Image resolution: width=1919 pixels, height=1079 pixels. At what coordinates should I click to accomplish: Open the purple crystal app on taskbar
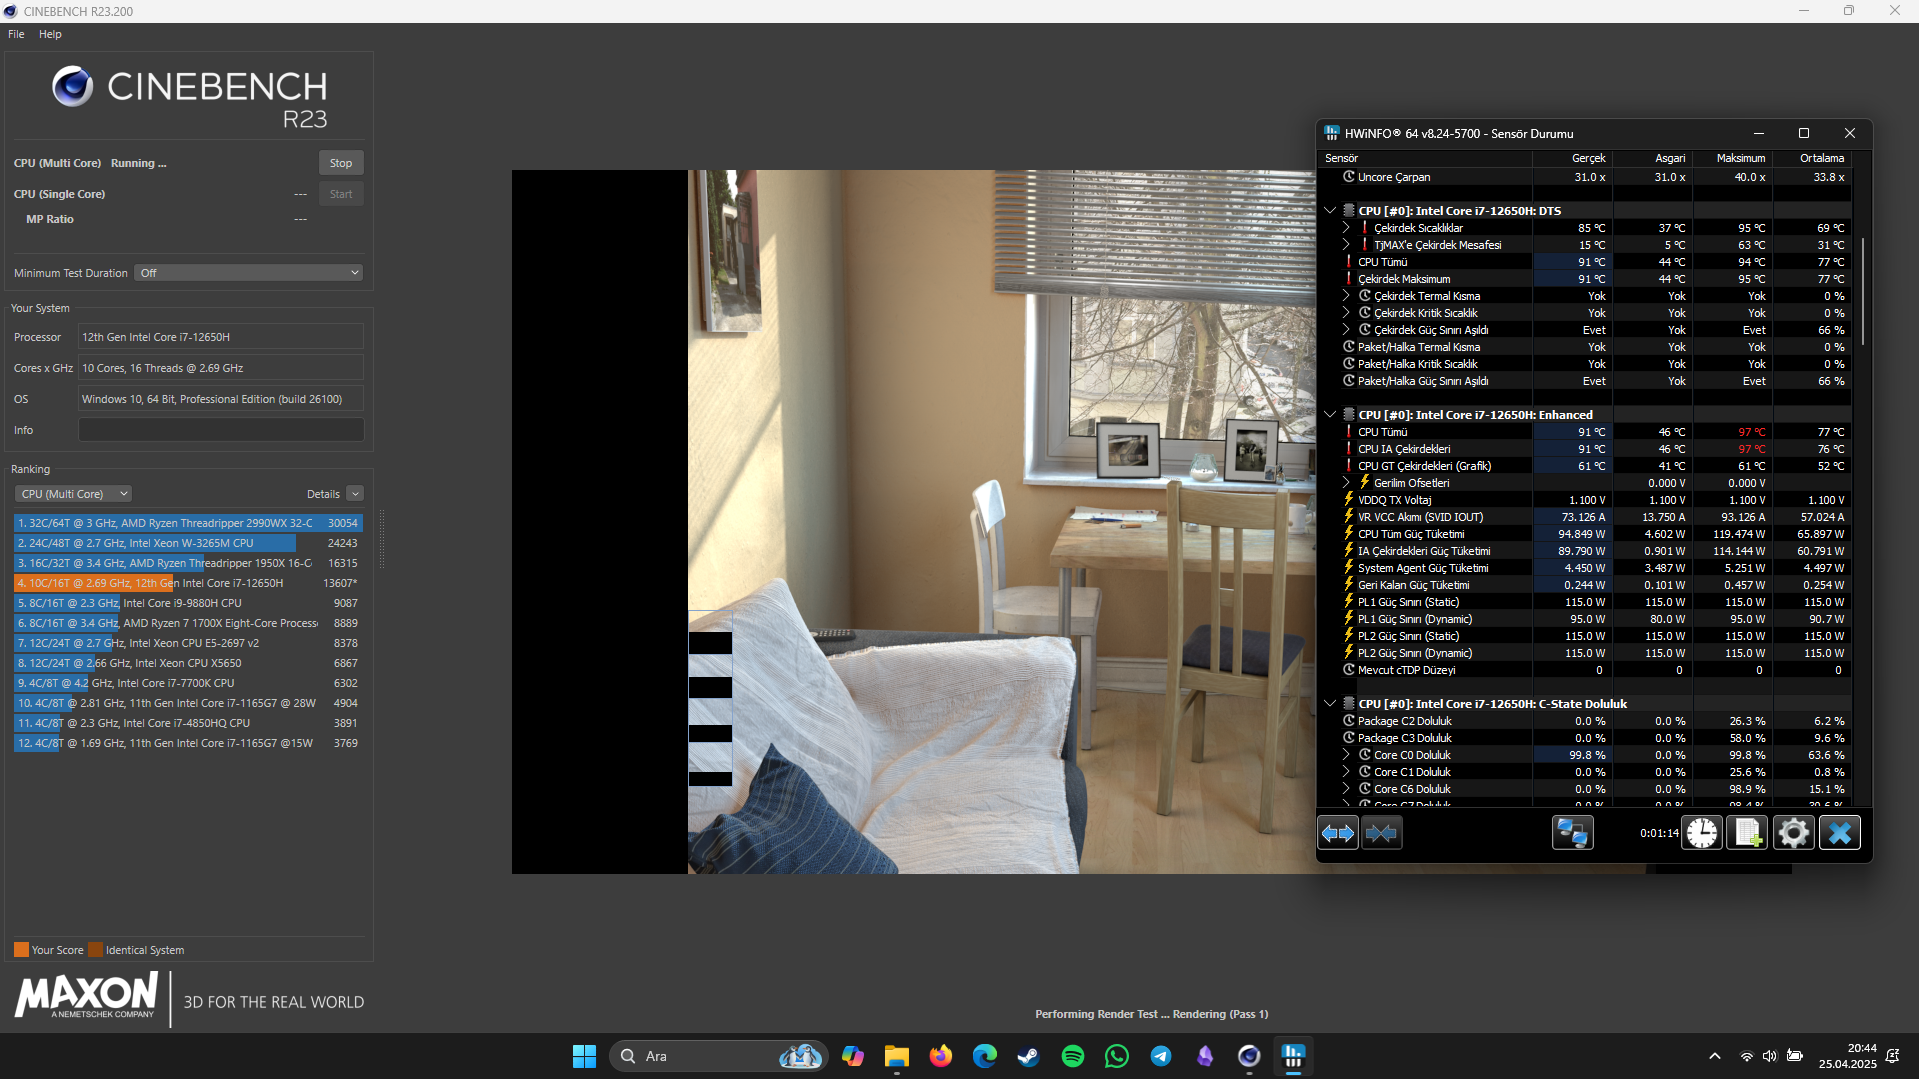[1205, 1056]
